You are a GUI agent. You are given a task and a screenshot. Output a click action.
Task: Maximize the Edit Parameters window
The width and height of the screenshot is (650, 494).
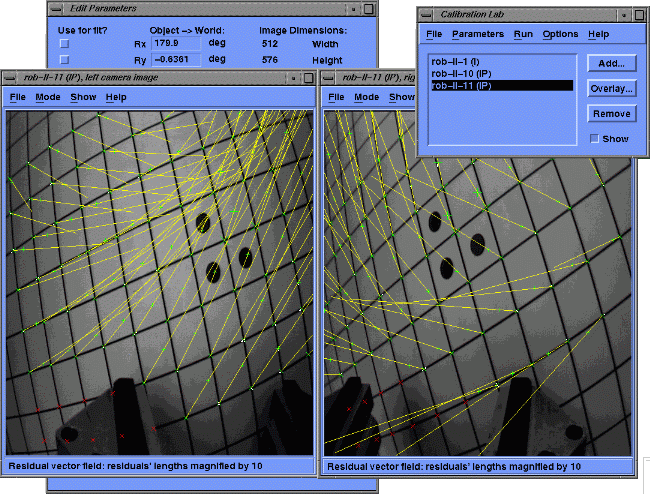tap(369, 9)
